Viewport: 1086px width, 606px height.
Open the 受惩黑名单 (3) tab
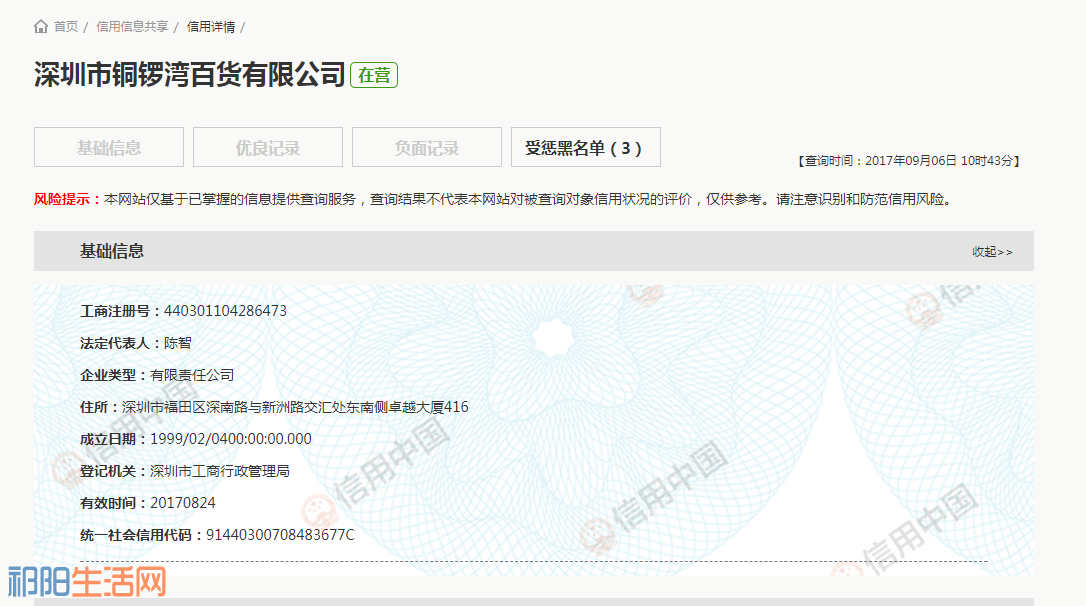point(586,147)
